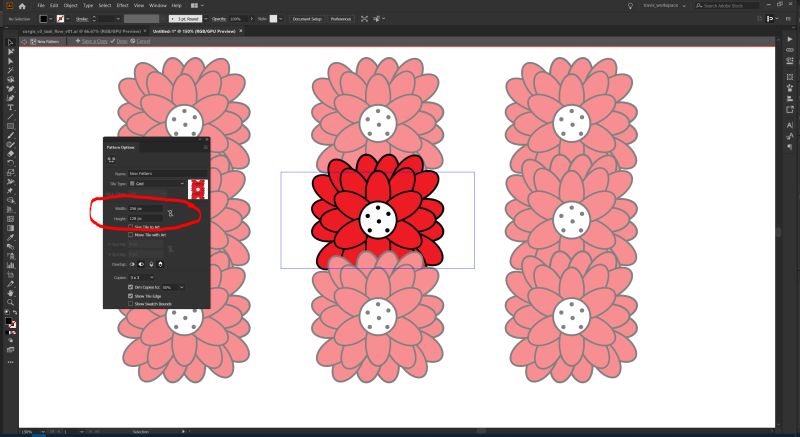Select the Eraser tool
Viewport: 800px width, 437px height.
pyautogui.click(x=10, y=153)
